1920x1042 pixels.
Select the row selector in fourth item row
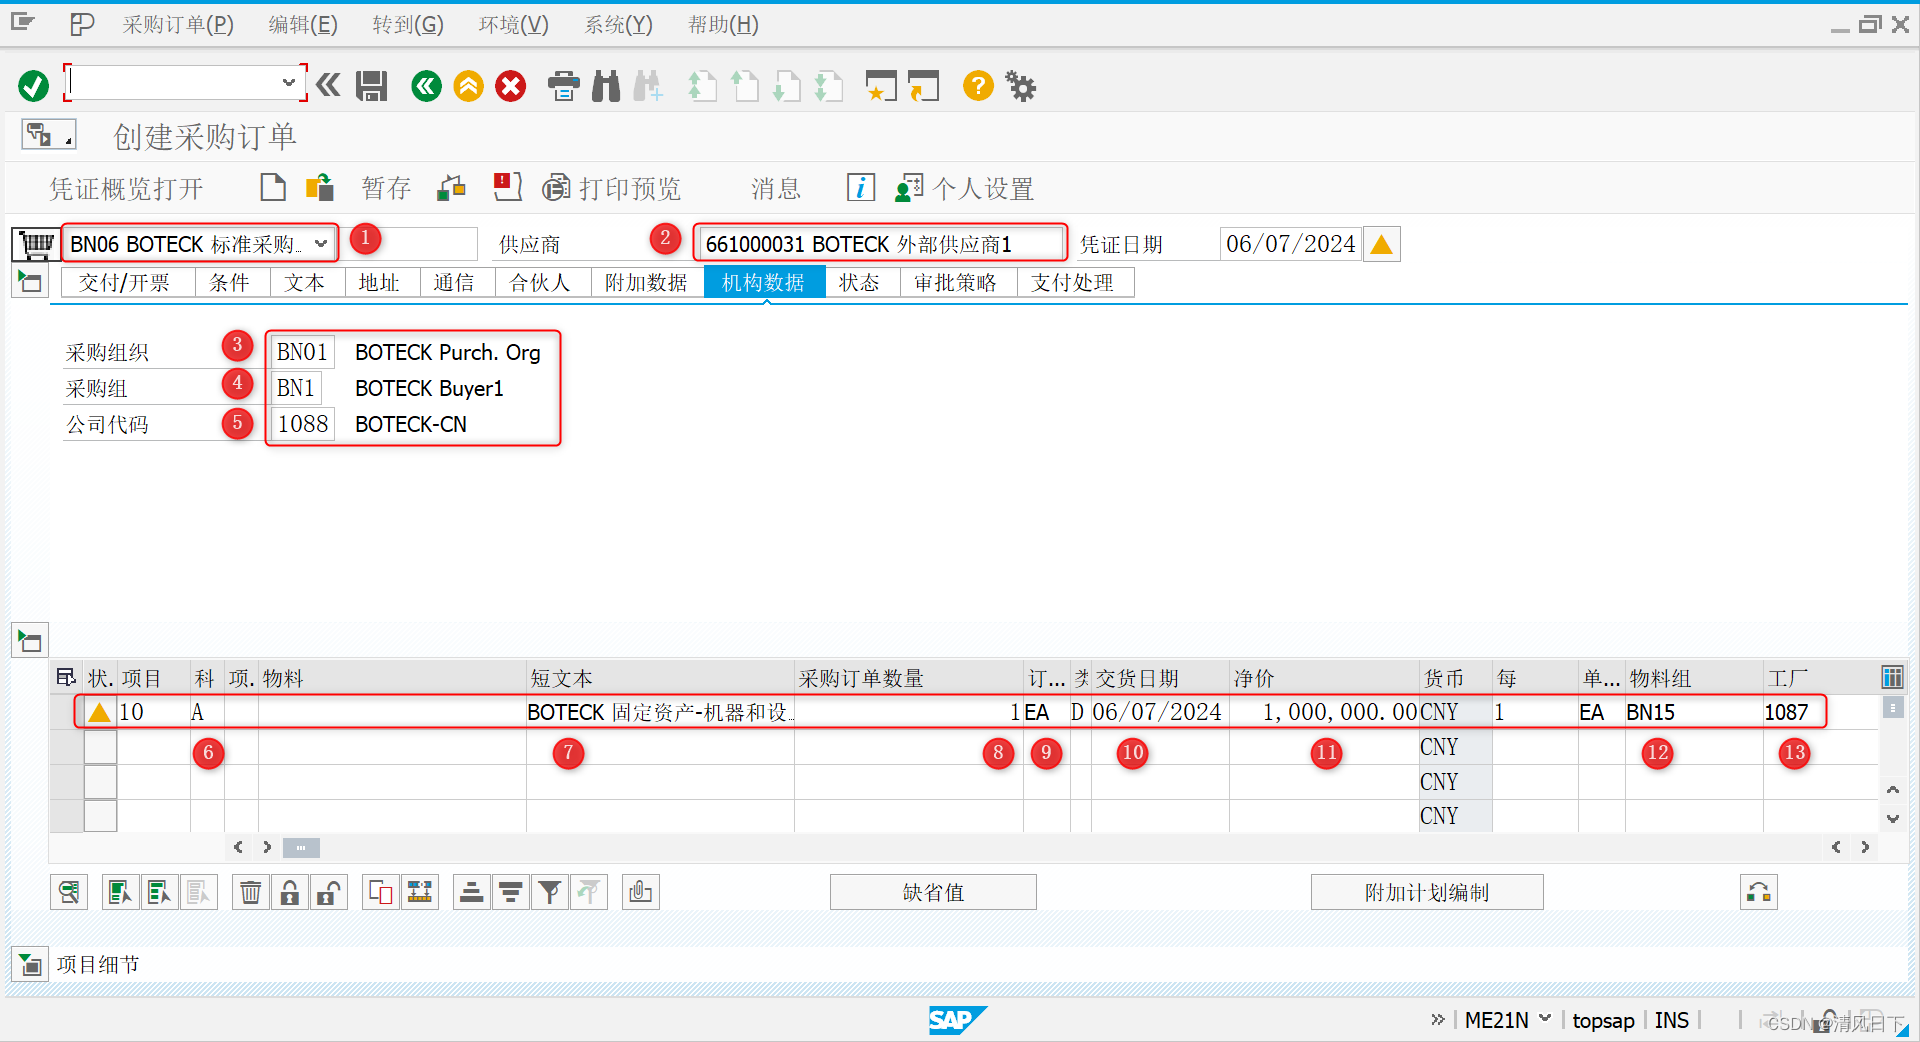(100, 816)
